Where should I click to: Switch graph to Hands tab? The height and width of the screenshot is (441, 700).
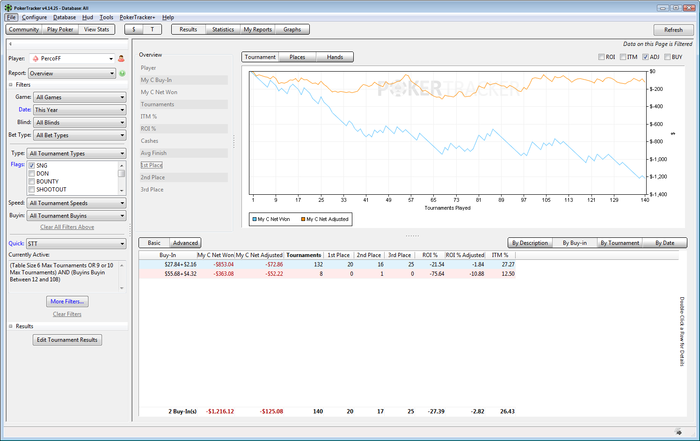click(x=335, y=57)
